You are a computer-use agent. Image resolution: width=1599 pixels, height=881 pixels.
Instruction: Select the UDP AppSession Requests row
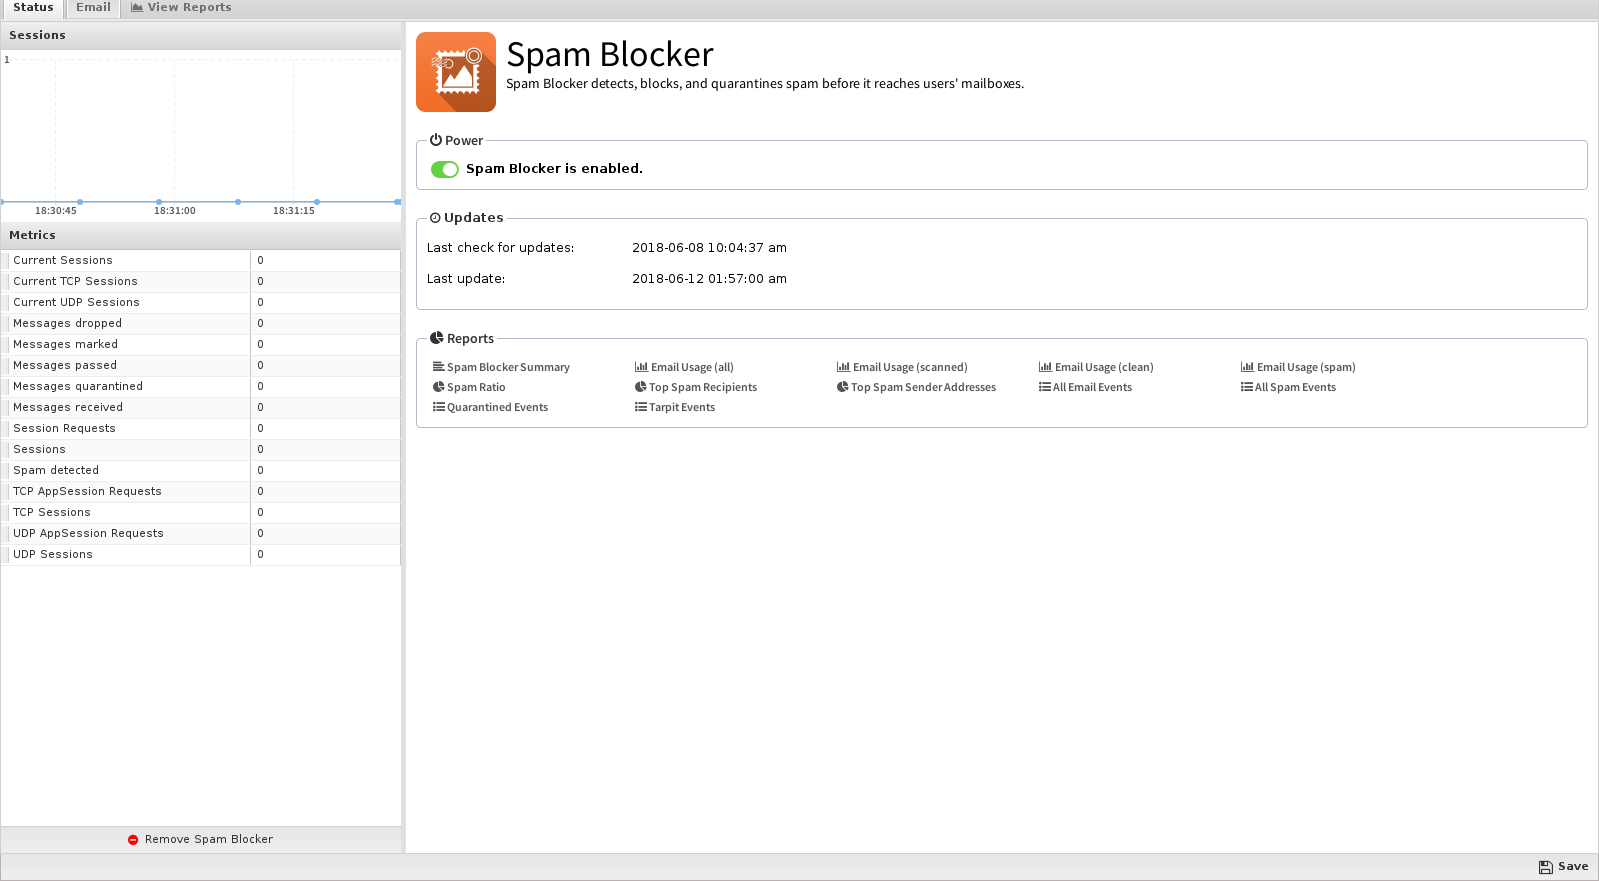201,533
